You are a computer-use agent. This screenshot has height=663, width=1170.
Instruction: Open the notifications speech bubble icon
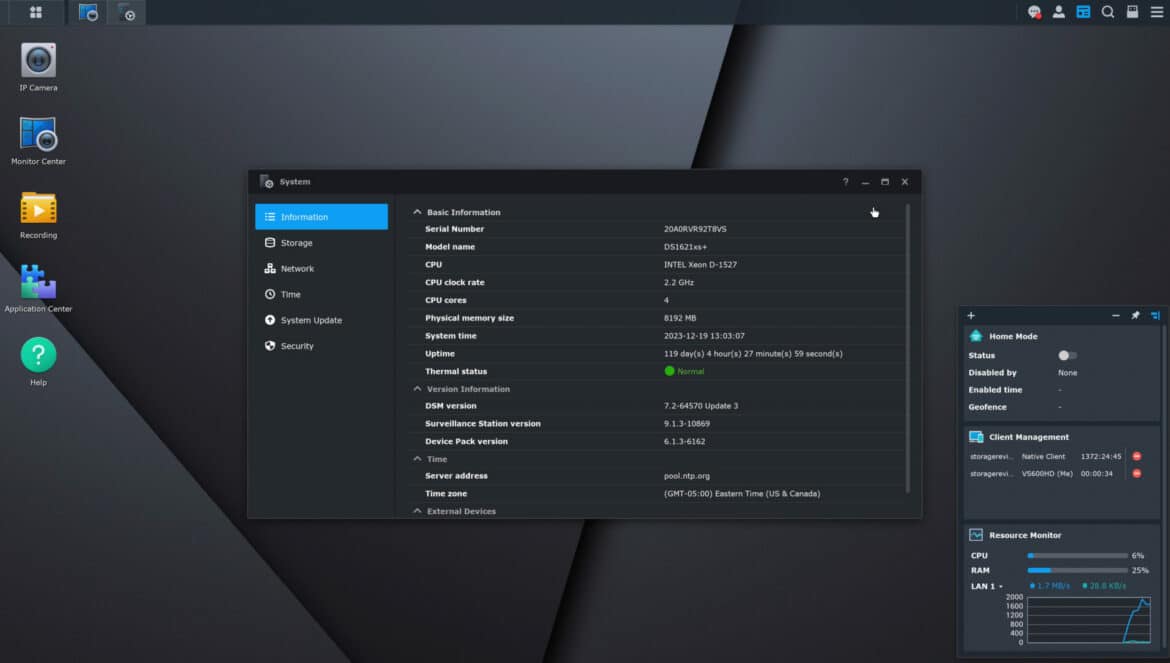[1034, 12]
